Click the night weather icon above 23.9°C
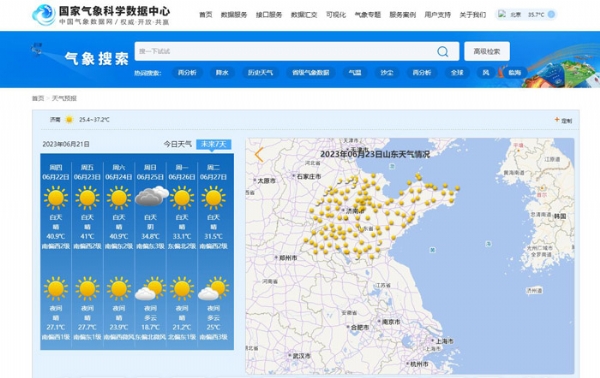 click(119, 288)
